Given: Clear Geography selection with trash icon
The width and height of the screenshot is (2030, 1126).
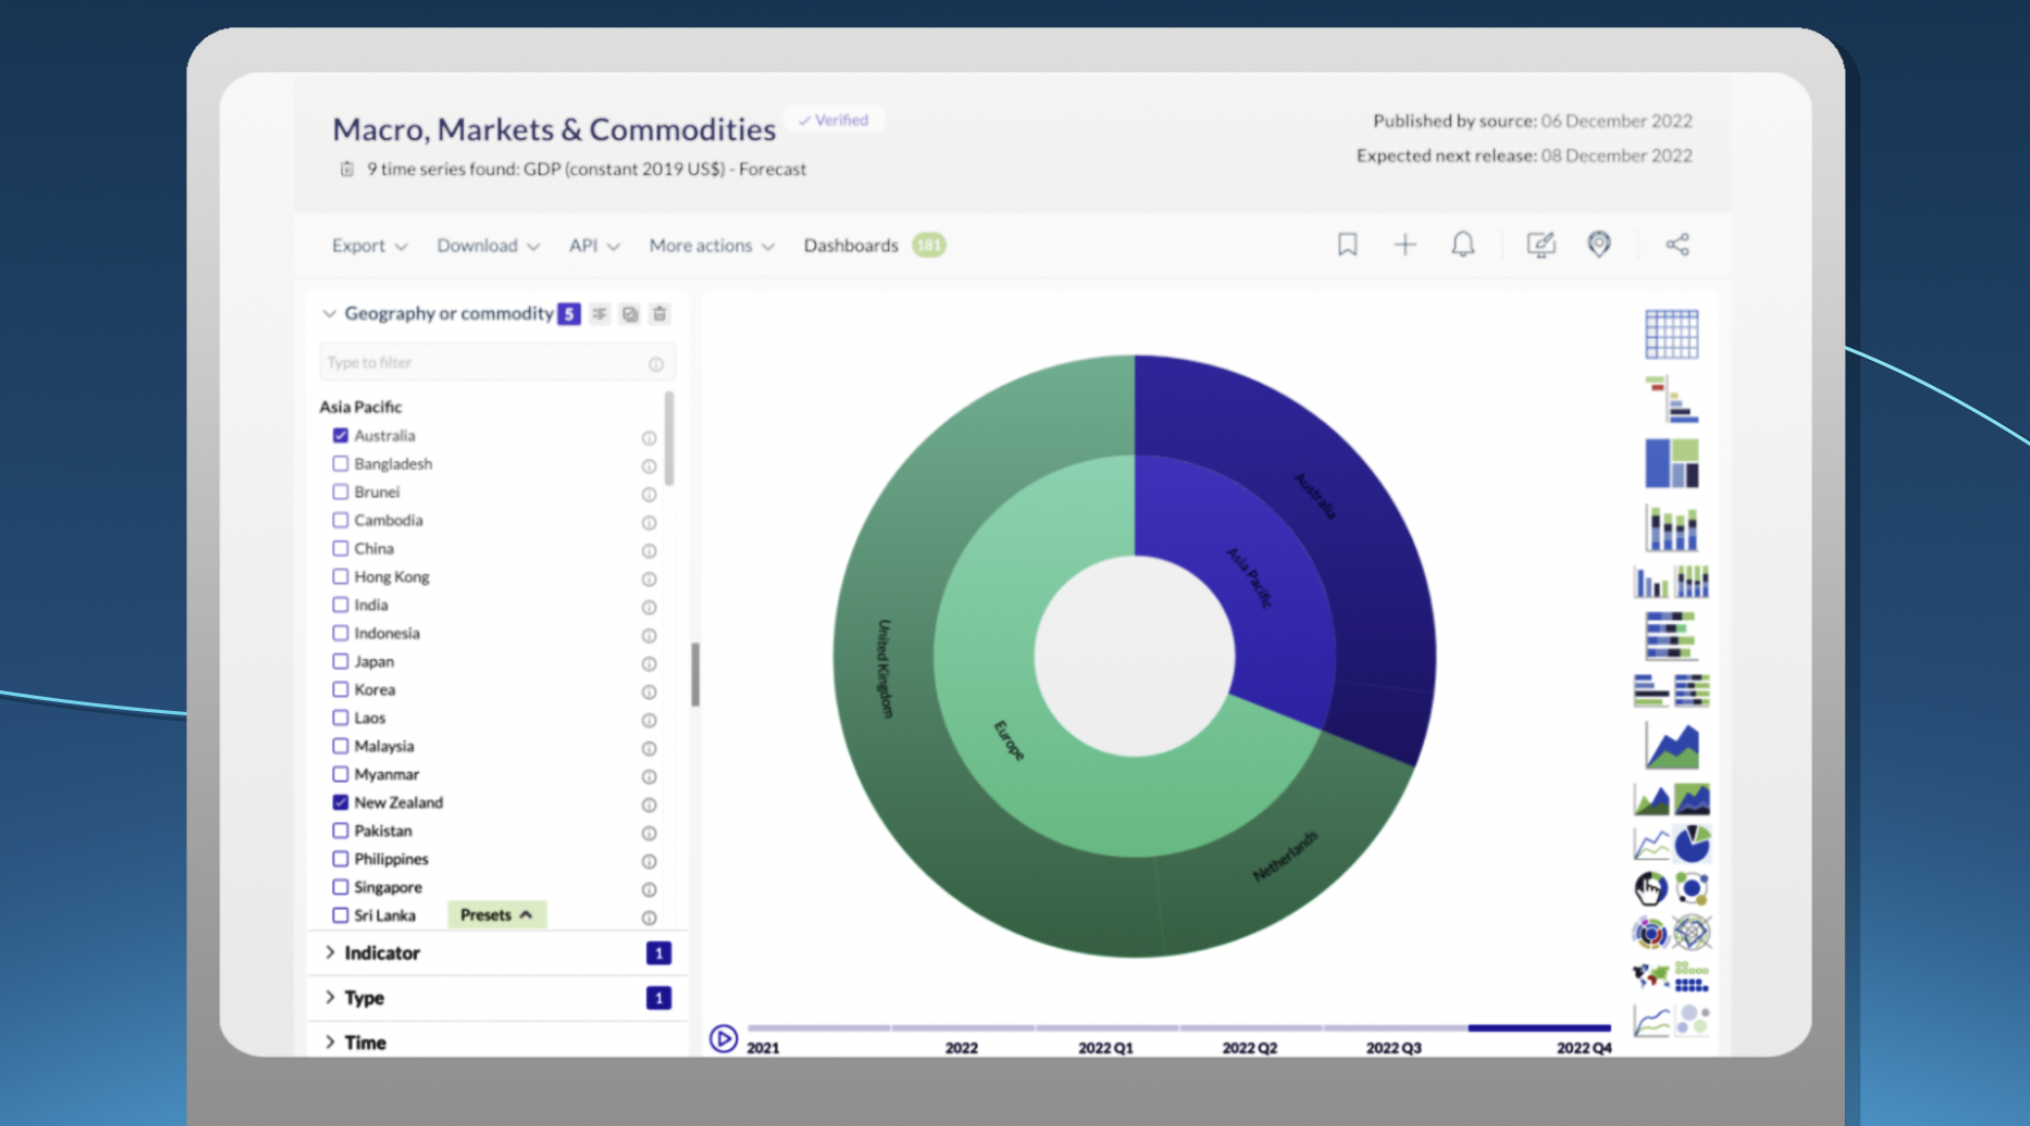Looking at the screenshot, I should [x=660, y=314].
